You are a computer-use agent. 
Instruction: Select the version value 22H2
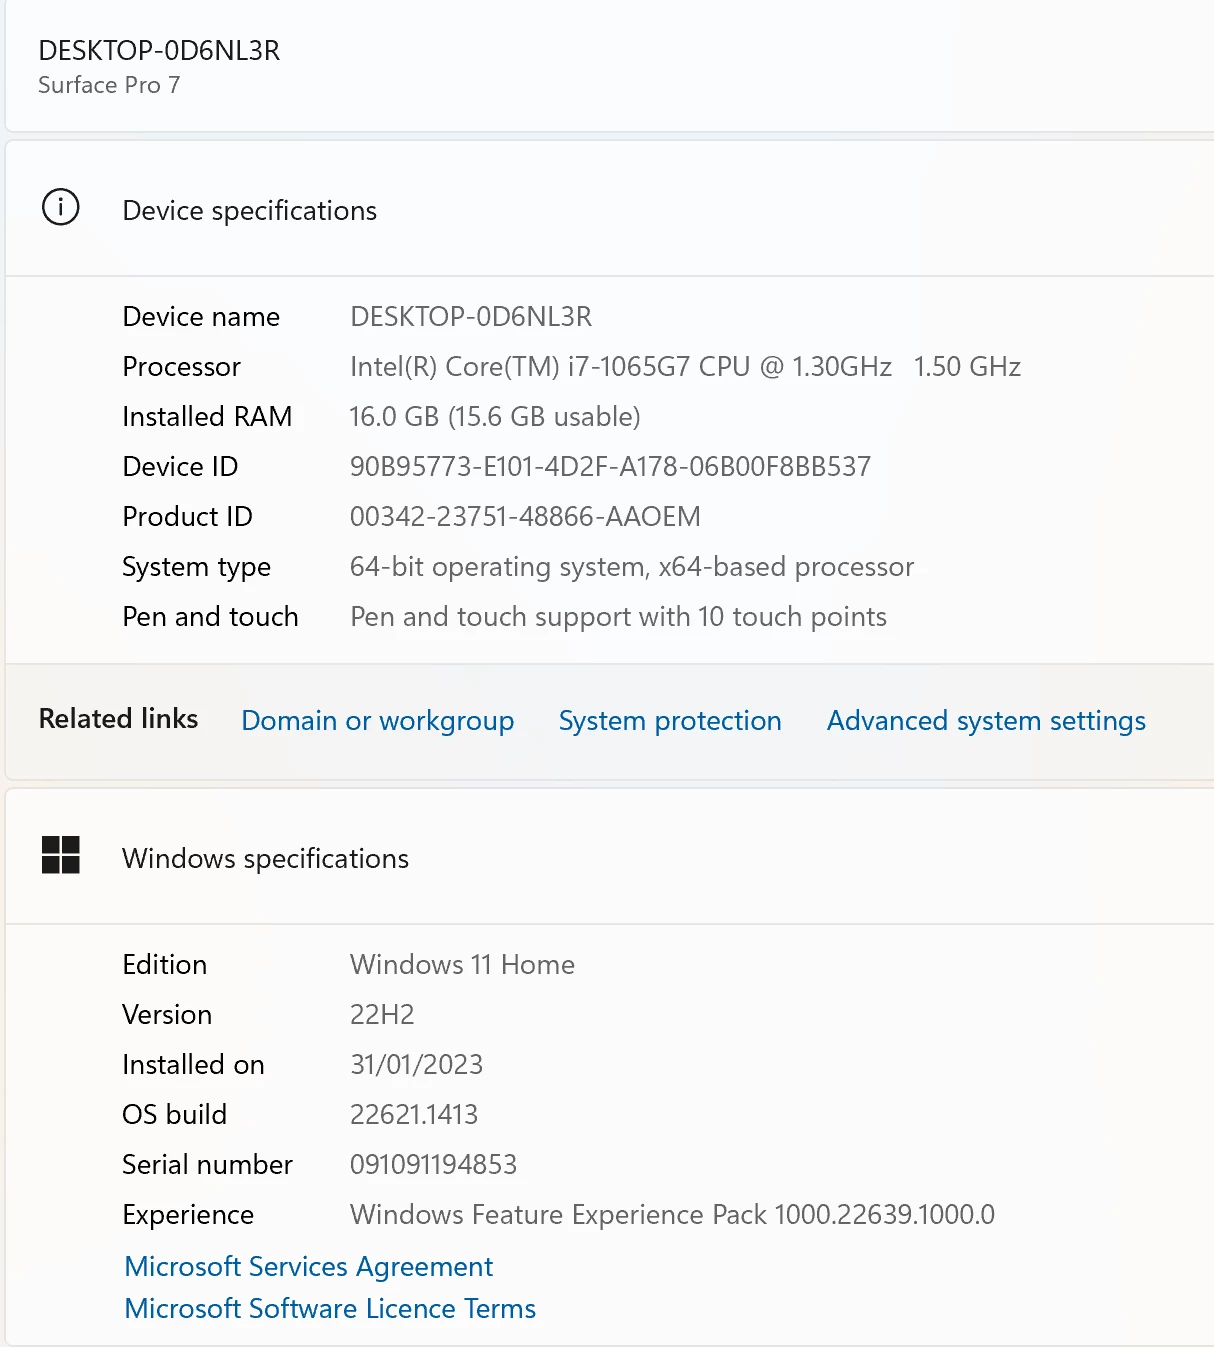tap(382, 1014)
